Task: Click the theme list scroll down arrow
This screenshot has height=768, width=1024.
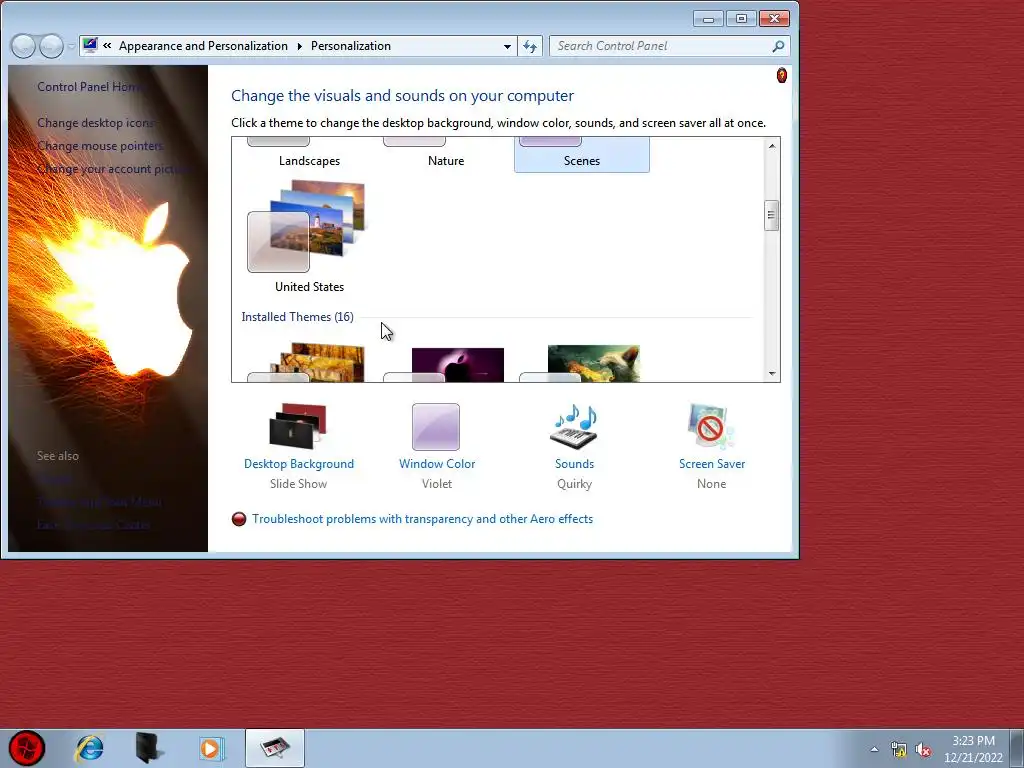Action: [x=772, y=374]
